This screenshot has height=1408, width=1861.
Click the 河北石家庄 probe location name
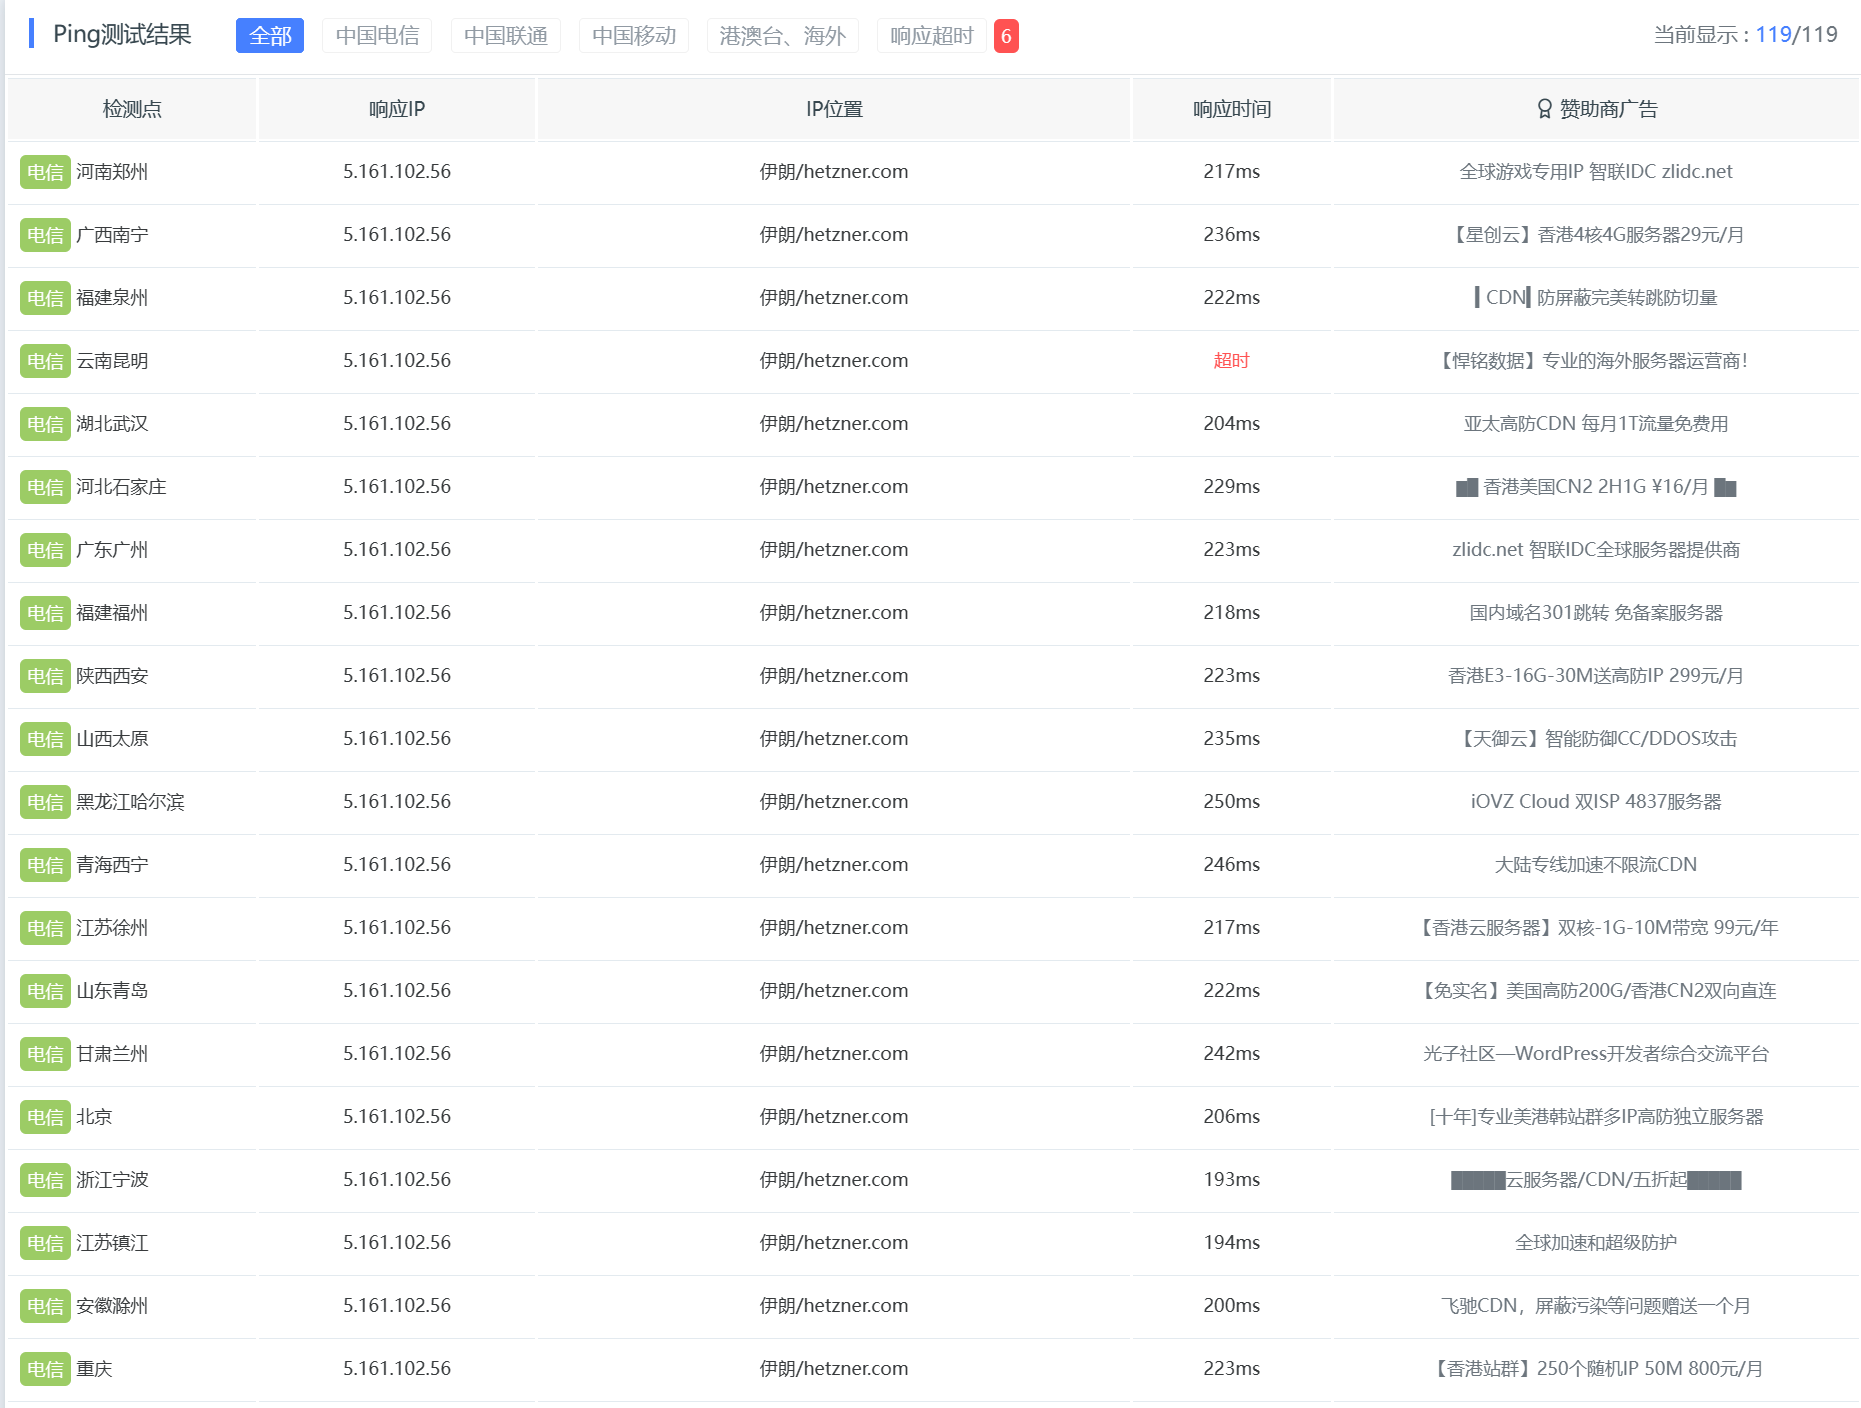click(121, 487)
